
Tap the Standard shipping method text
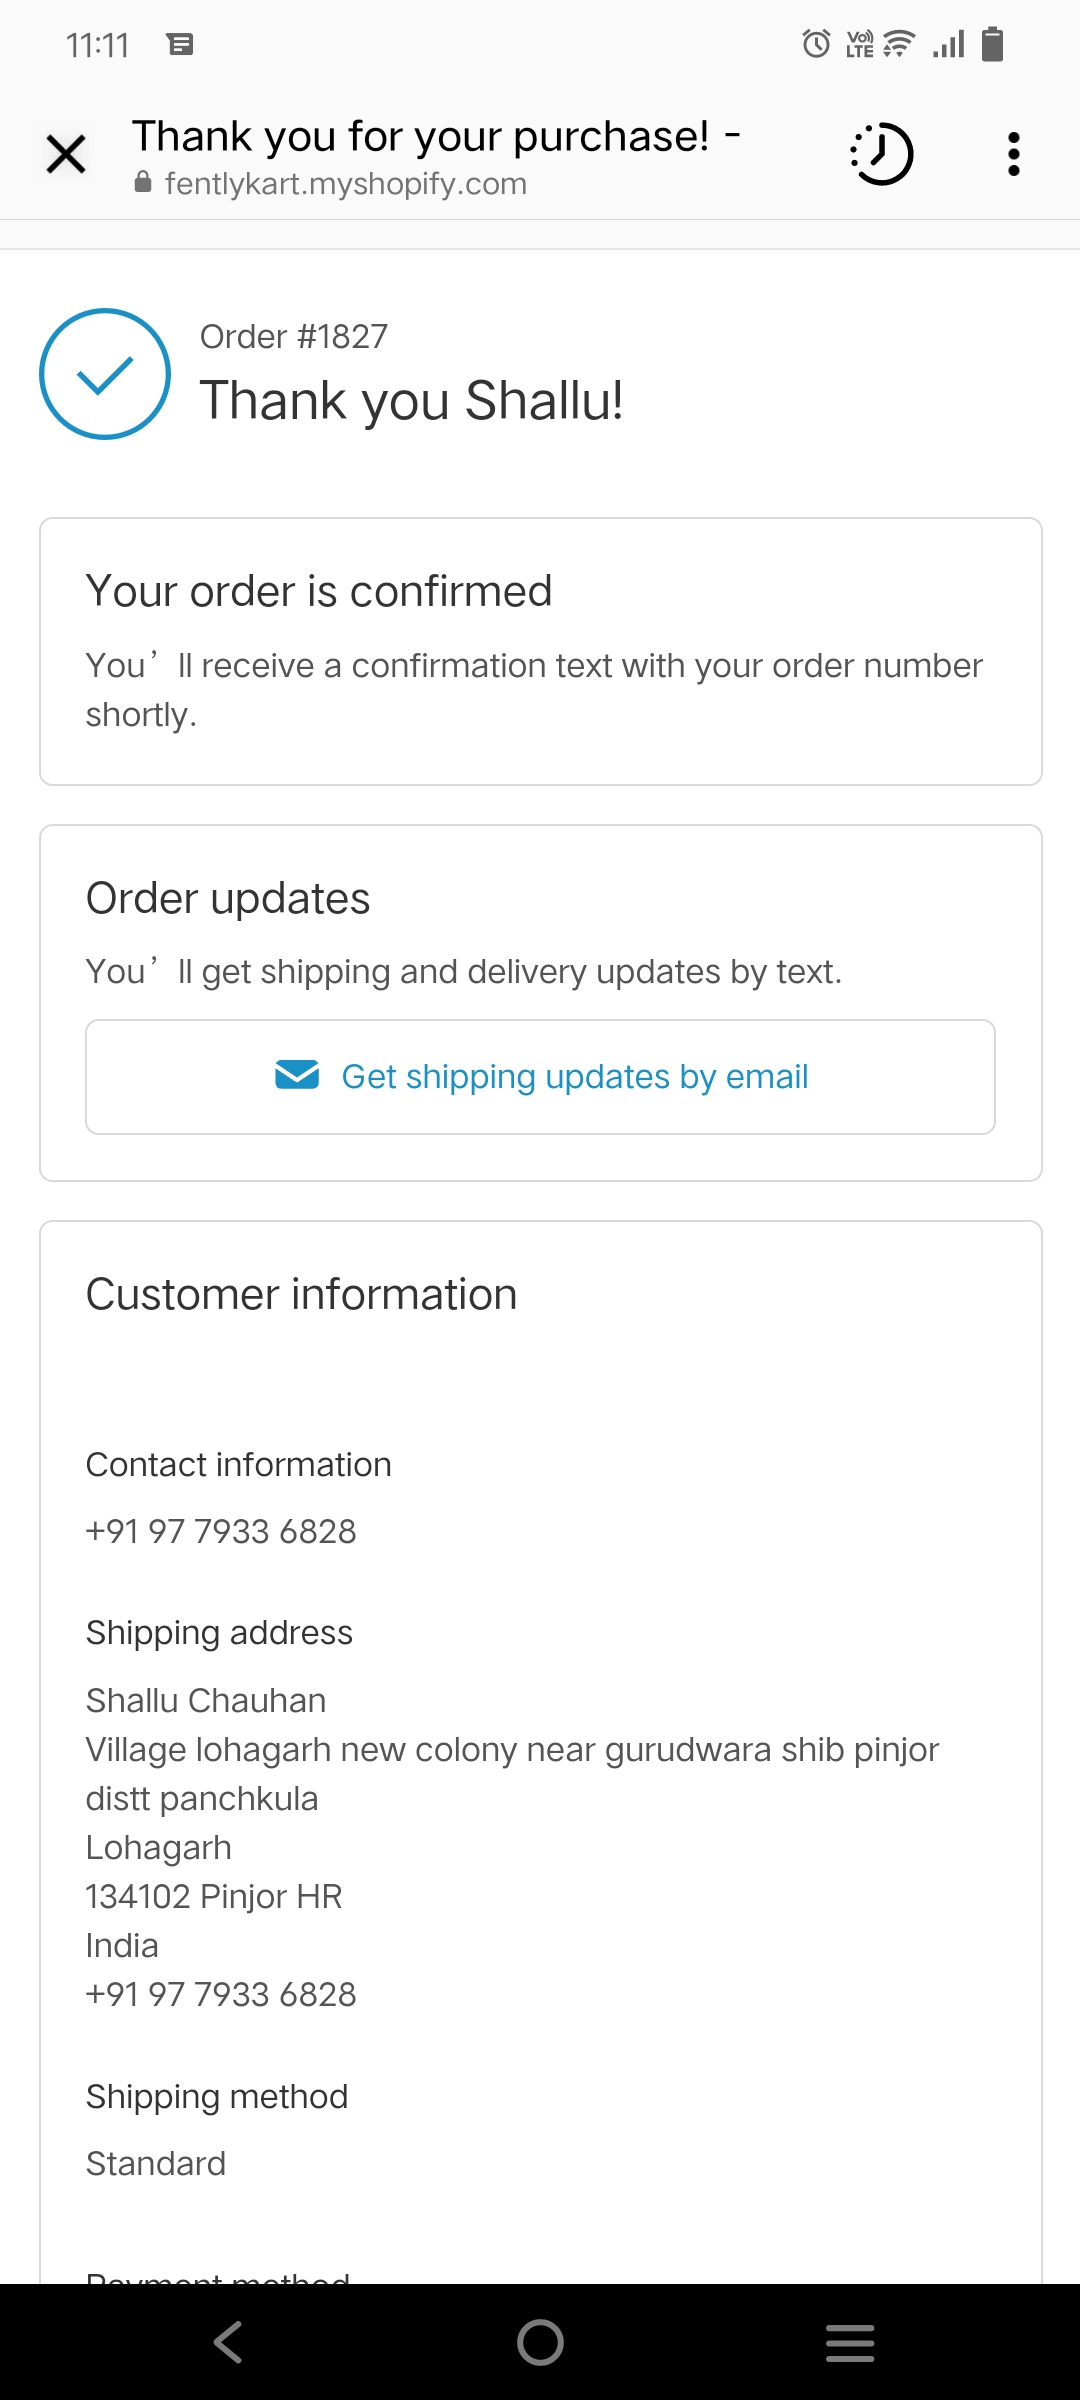[156, 2163]
